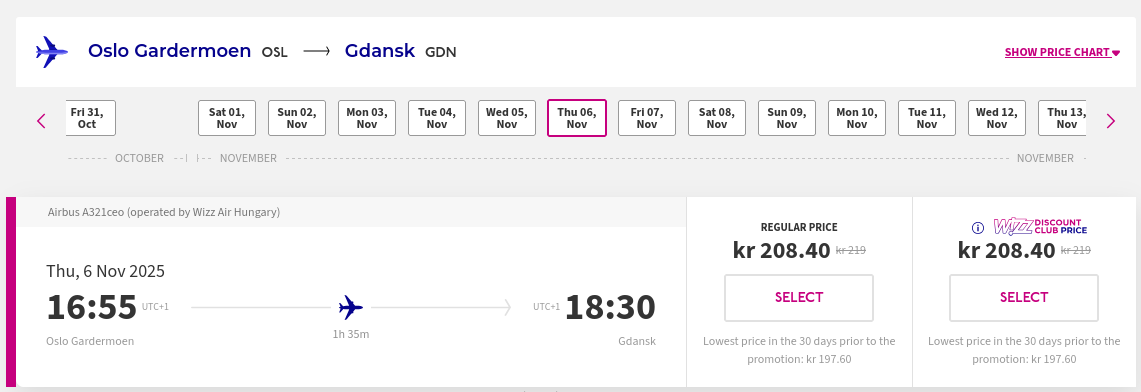Screen dimensions: 1141x392
Task: Click the currently selected Thu 06, Nov tab
Action: 577,118
